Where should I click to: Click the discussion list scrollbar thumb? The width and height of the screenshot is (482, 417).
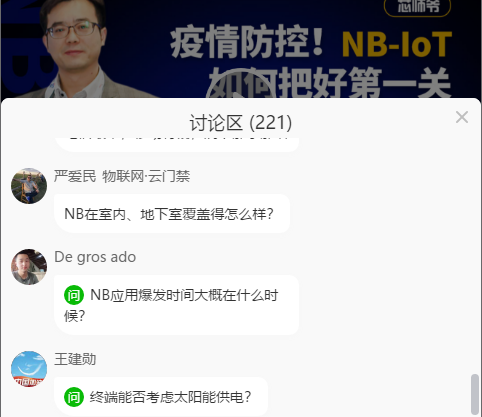tap(474, 394)
